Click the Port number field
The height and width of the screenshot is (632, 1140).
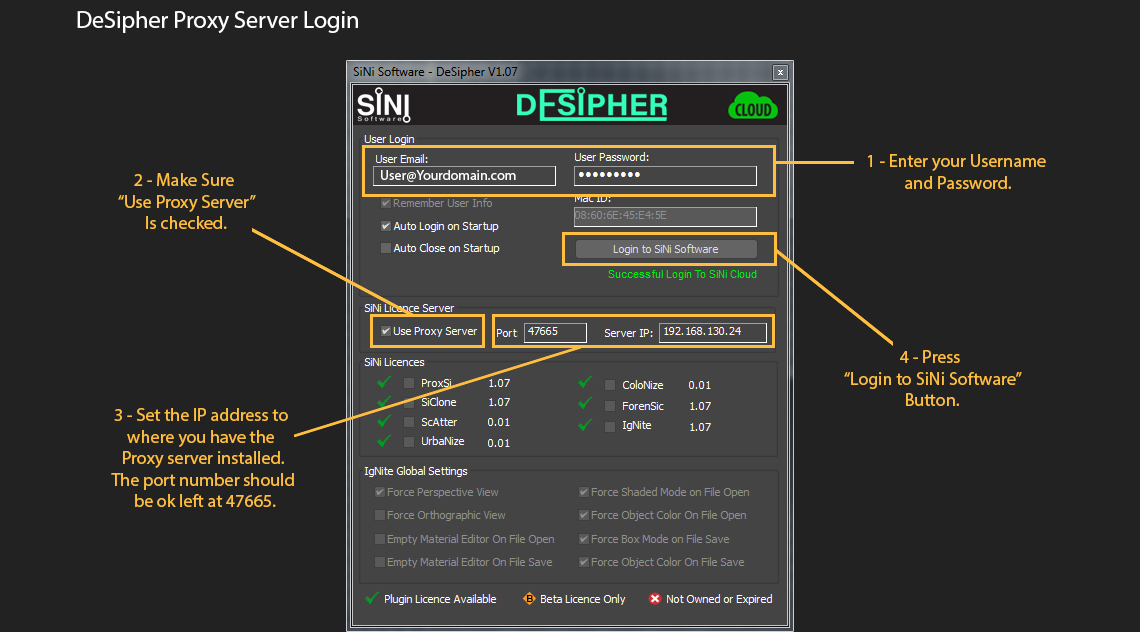[x=555, y=332]
